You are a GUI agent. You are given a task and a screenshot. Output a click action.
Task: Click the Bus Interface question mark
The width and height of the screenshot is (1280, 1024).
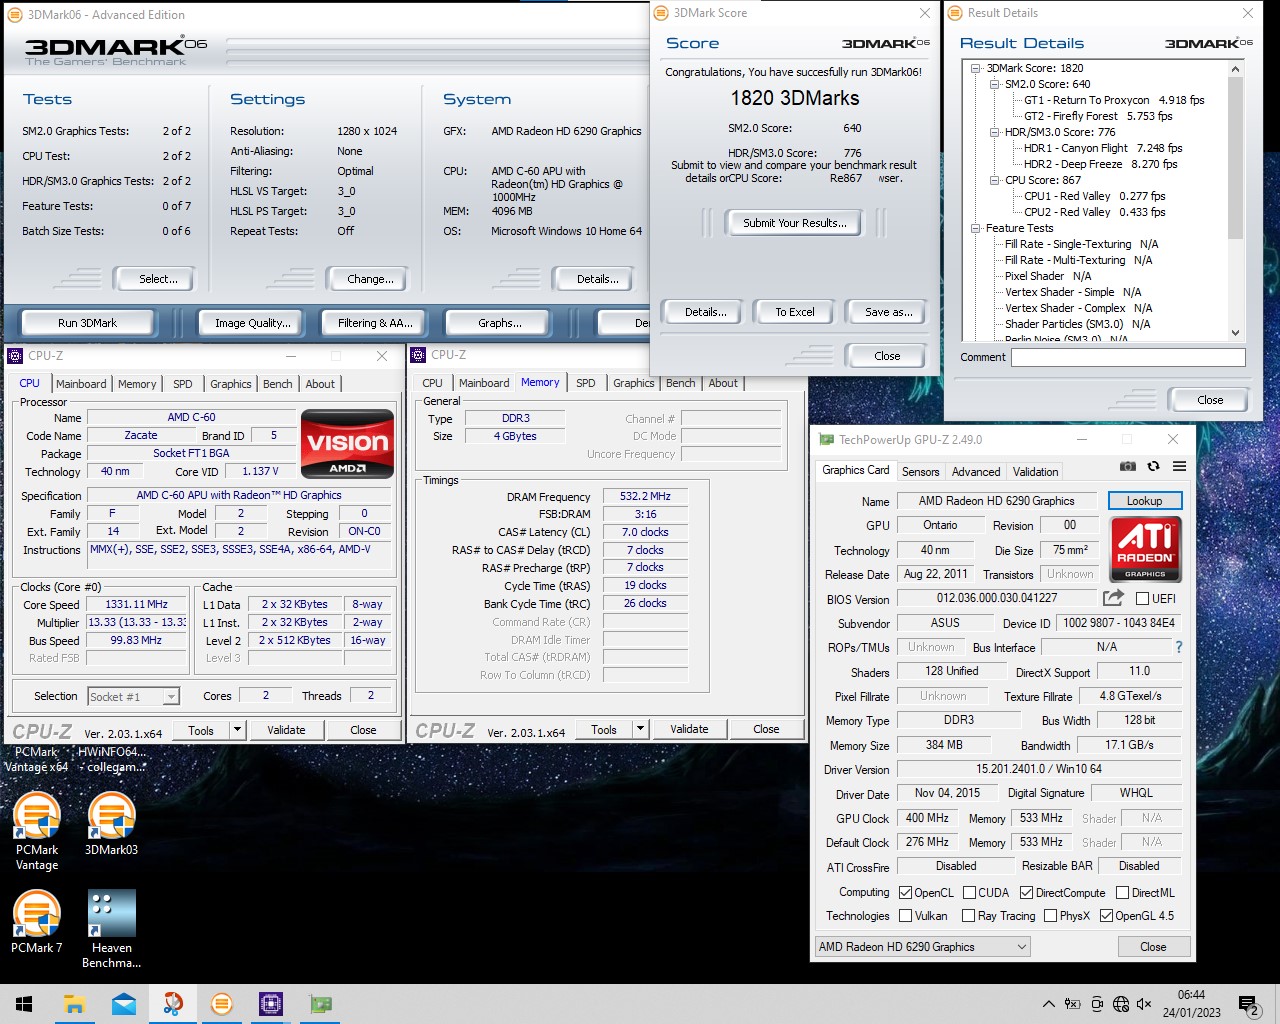[x=1178, y=647]
